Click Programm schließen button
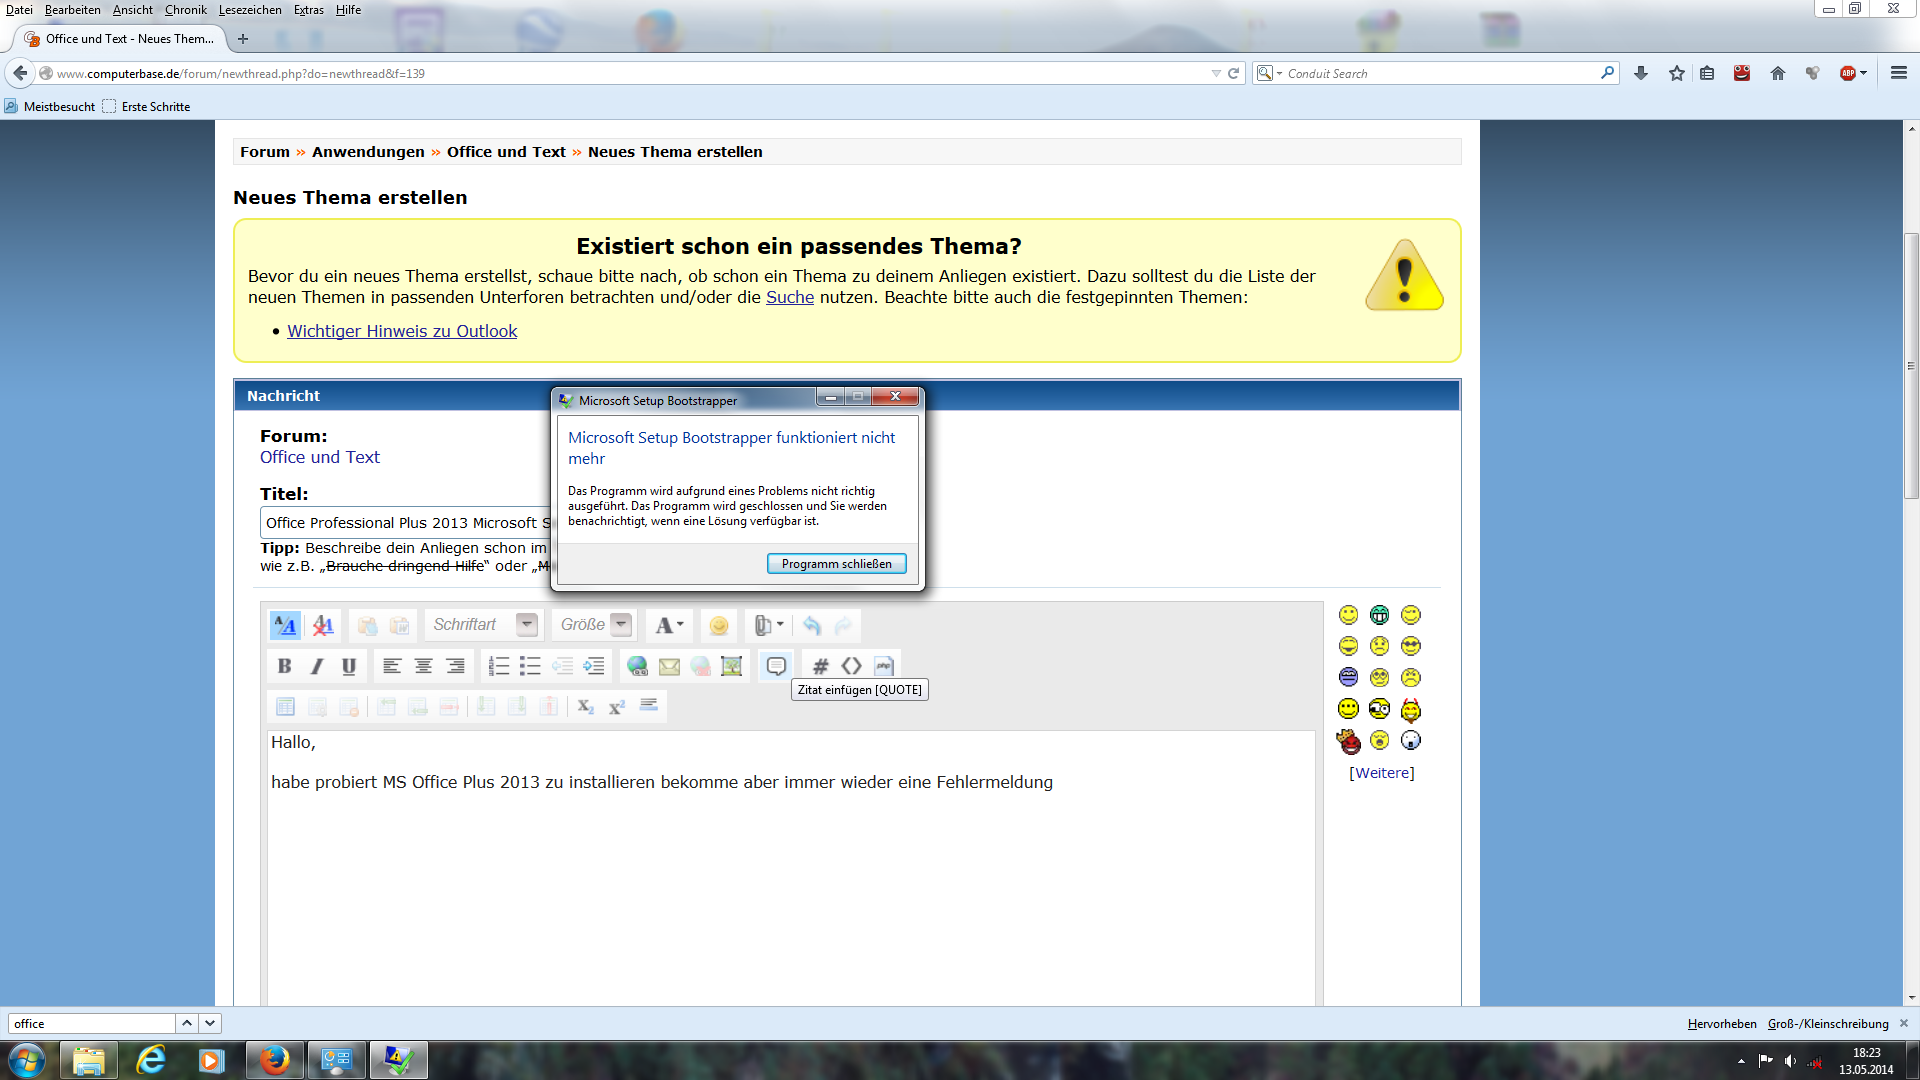1920x1080 pixels. pyautogui.click(x=836, y=564)
